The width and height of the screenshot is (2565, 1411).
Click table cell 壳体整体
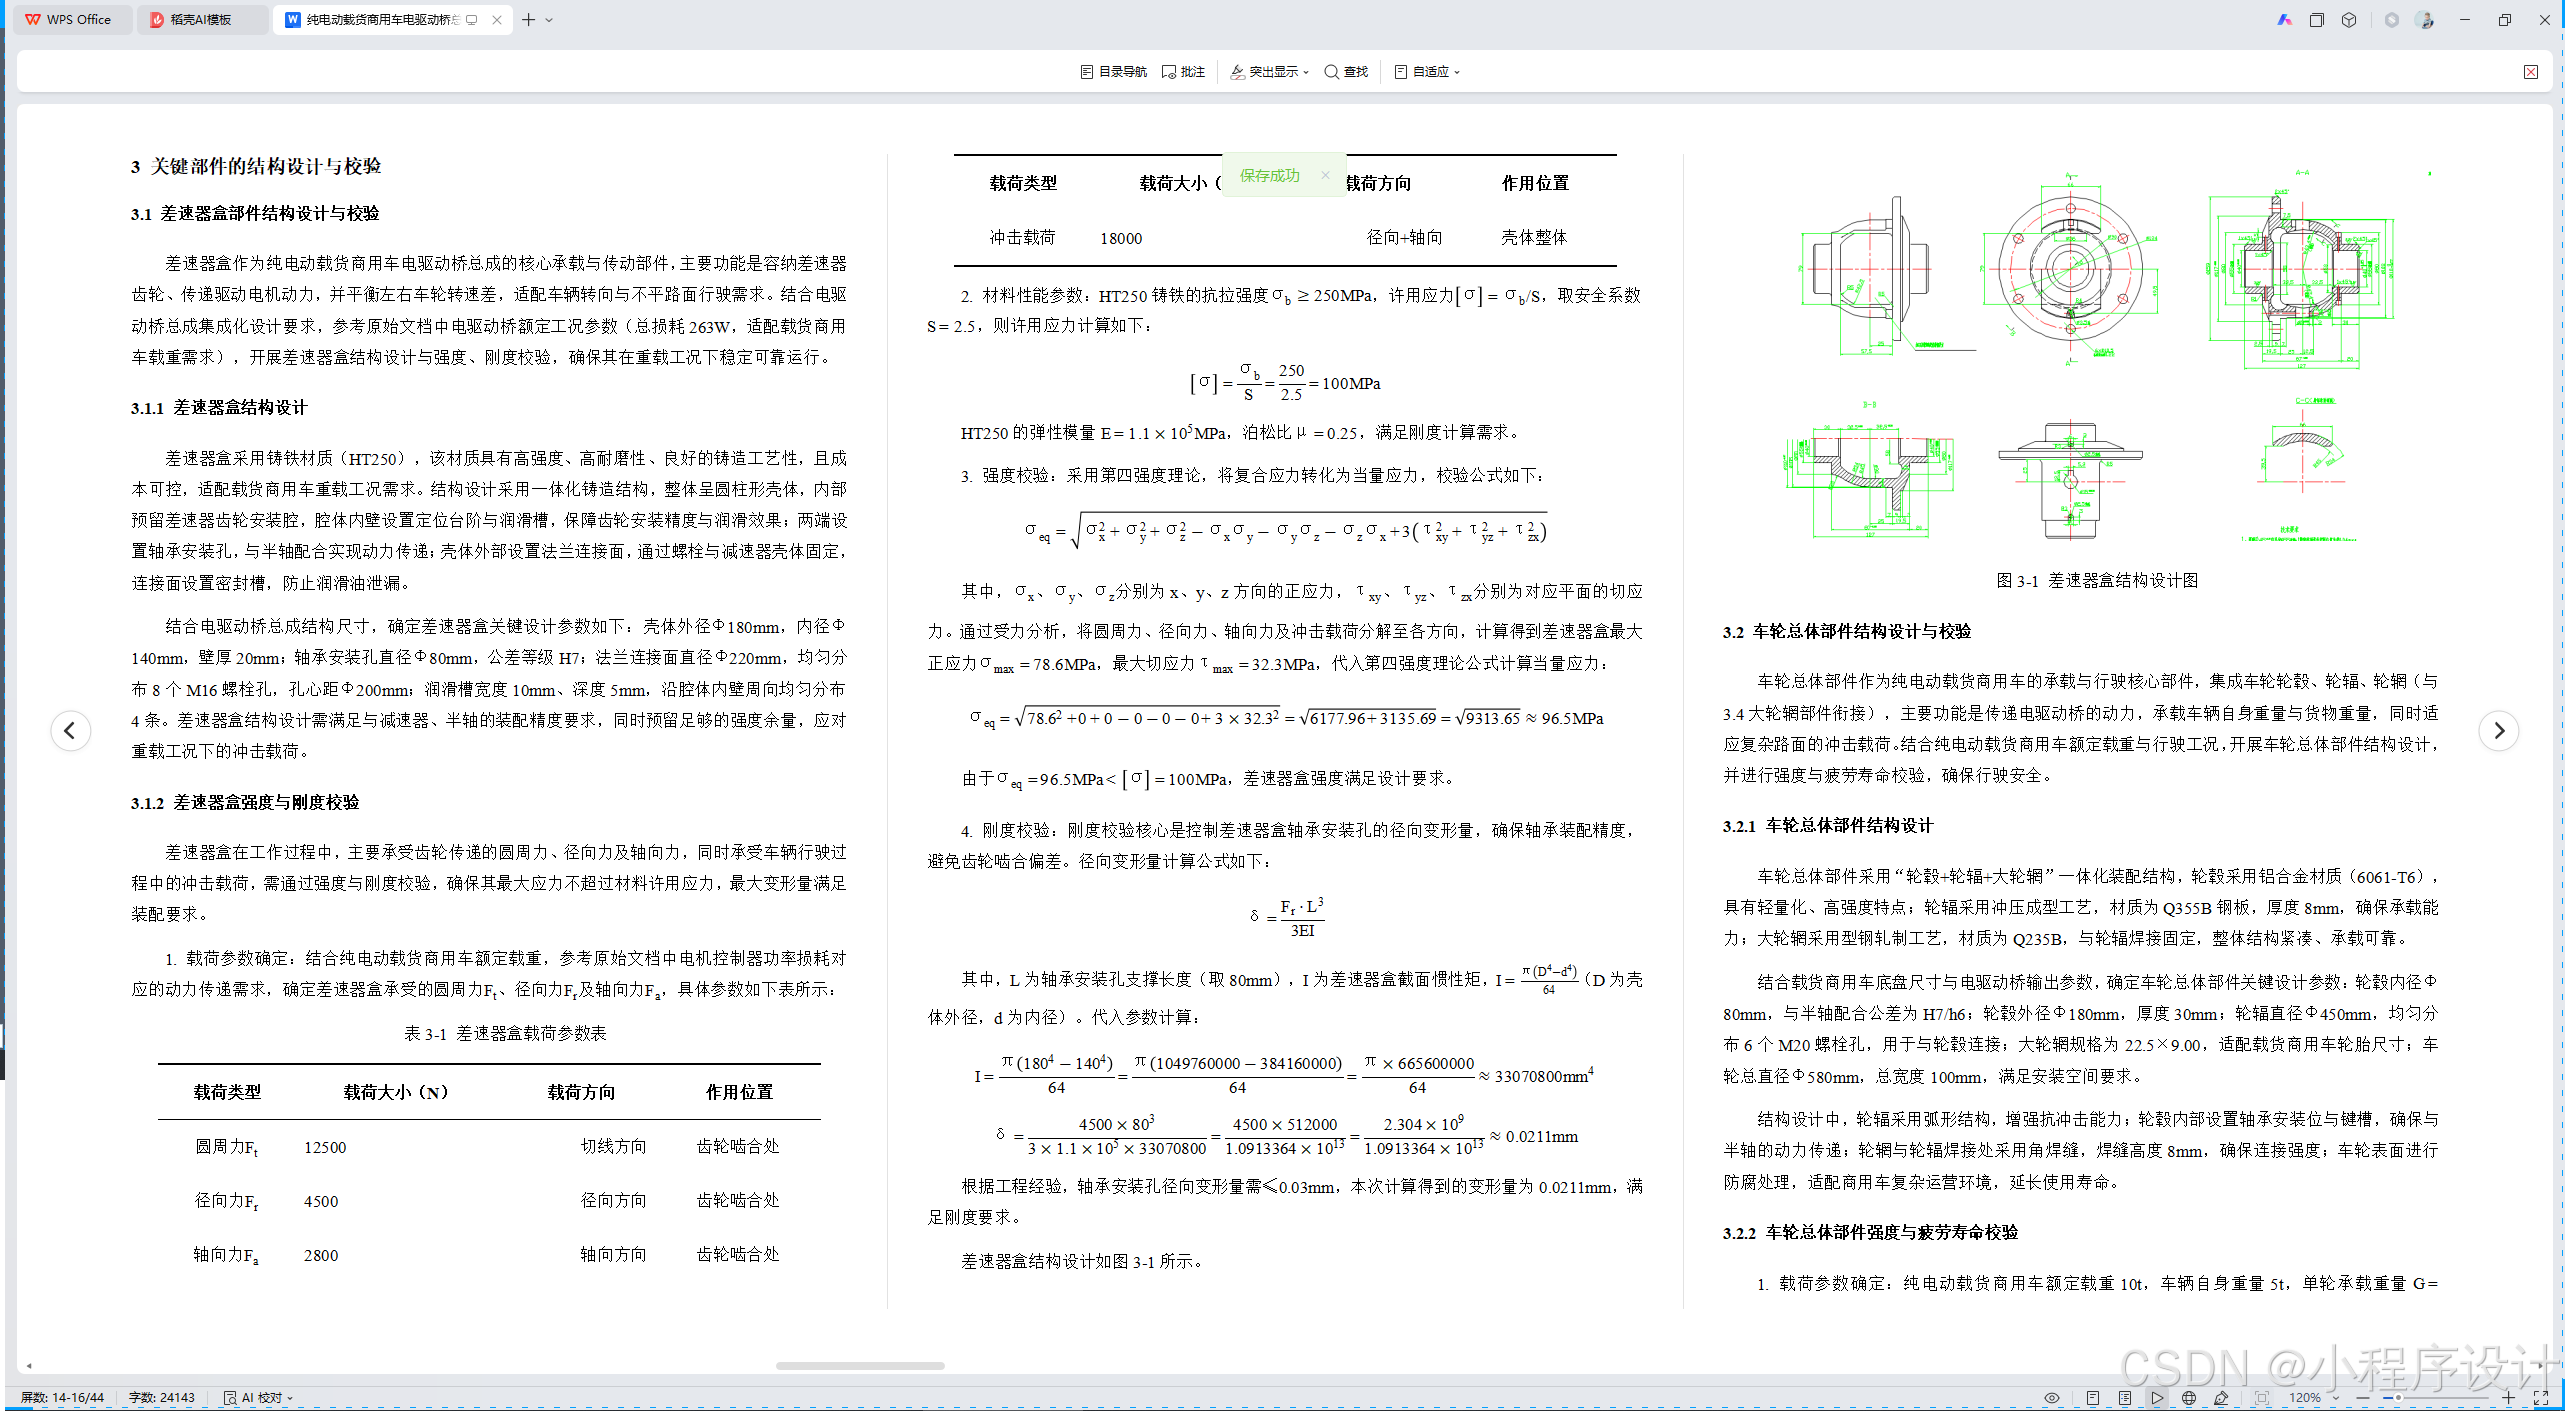pos(1534,238)
